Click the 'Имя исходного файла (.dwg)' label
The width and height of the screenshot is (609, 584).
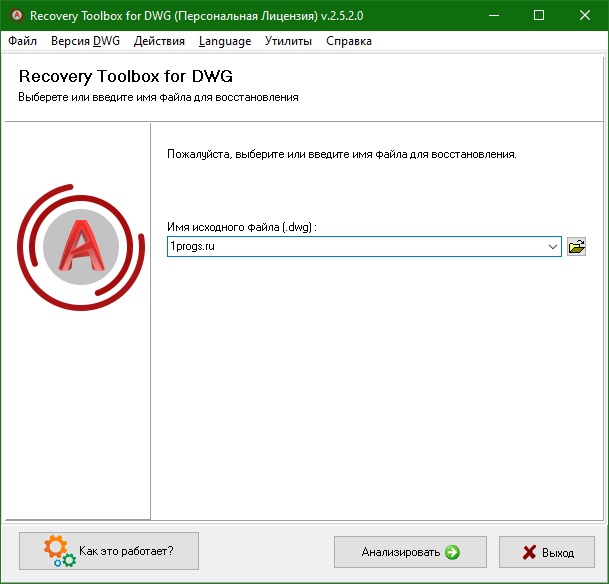[x=242, y=227]
